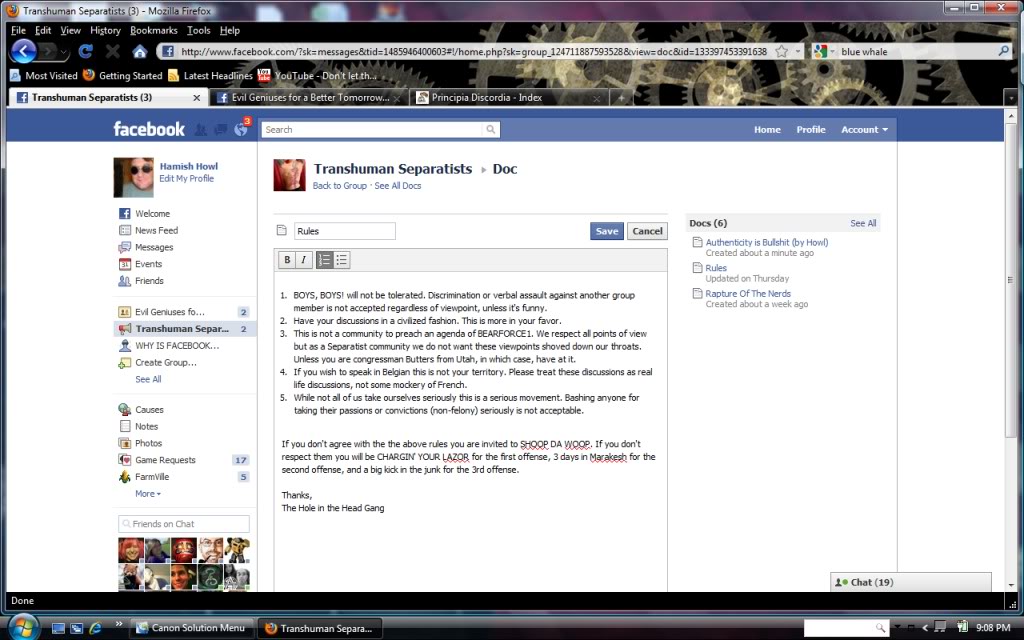Toggle numbered list in doc editor
The height and width of the screenshot is (640, 1024).
pos(324,260)
